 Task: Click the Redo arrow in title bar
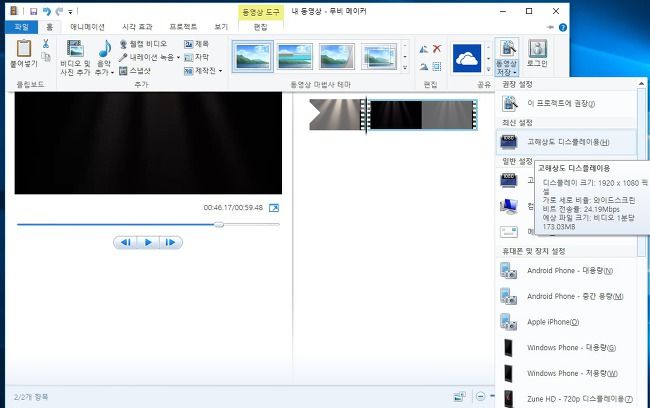[59, 11]
